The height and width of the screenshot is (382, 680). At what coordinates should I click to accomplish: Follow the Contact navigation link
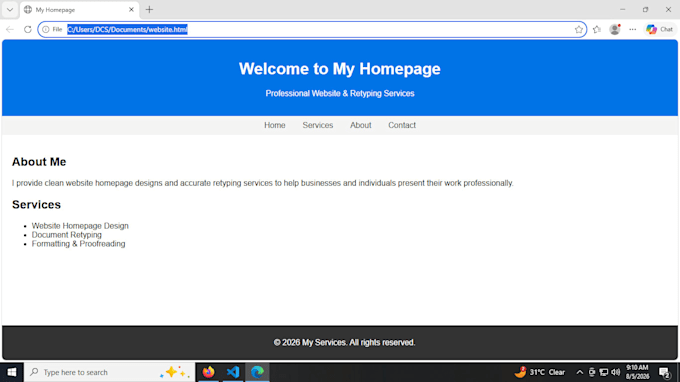click(402, 125)
